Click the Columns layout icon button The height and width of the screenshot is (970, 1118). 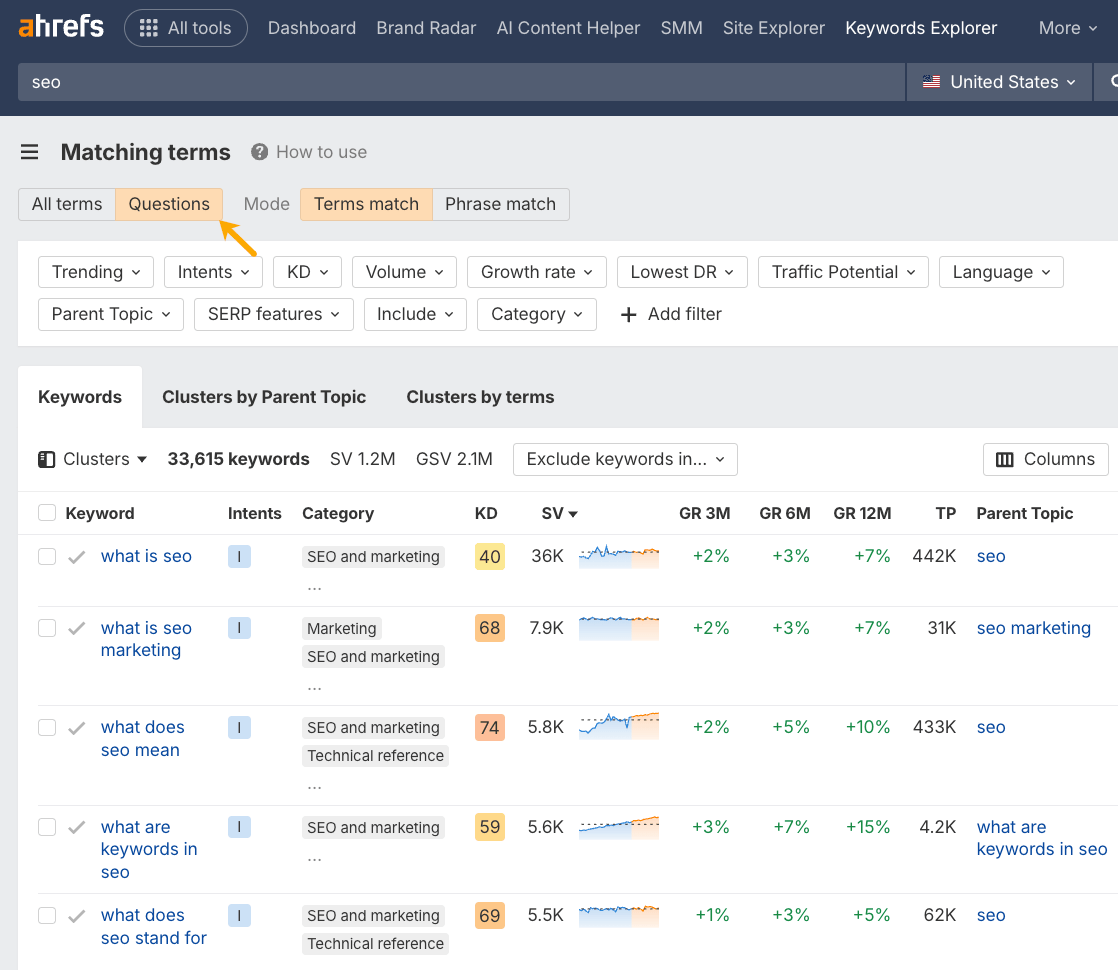pos(1045,459)
